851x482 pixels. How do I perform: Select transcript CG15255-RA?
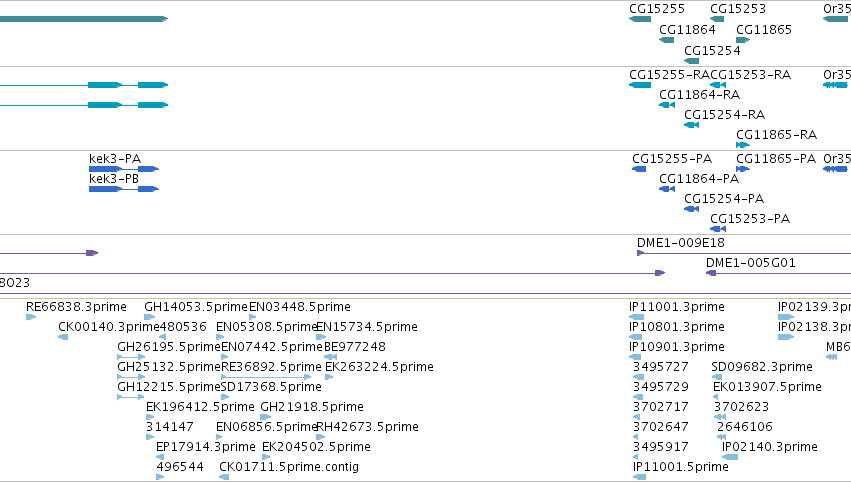670,74
